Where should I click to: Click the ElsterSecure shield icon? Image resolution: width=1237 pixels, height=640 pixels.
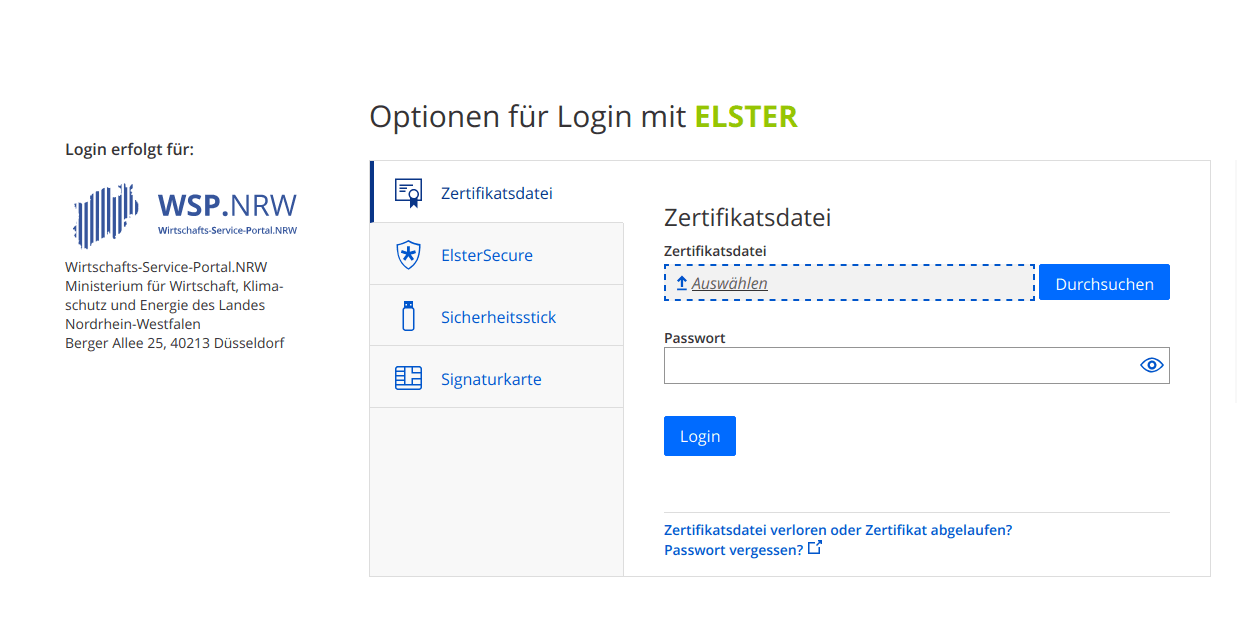pyautogui.click(x=408, y=253)
